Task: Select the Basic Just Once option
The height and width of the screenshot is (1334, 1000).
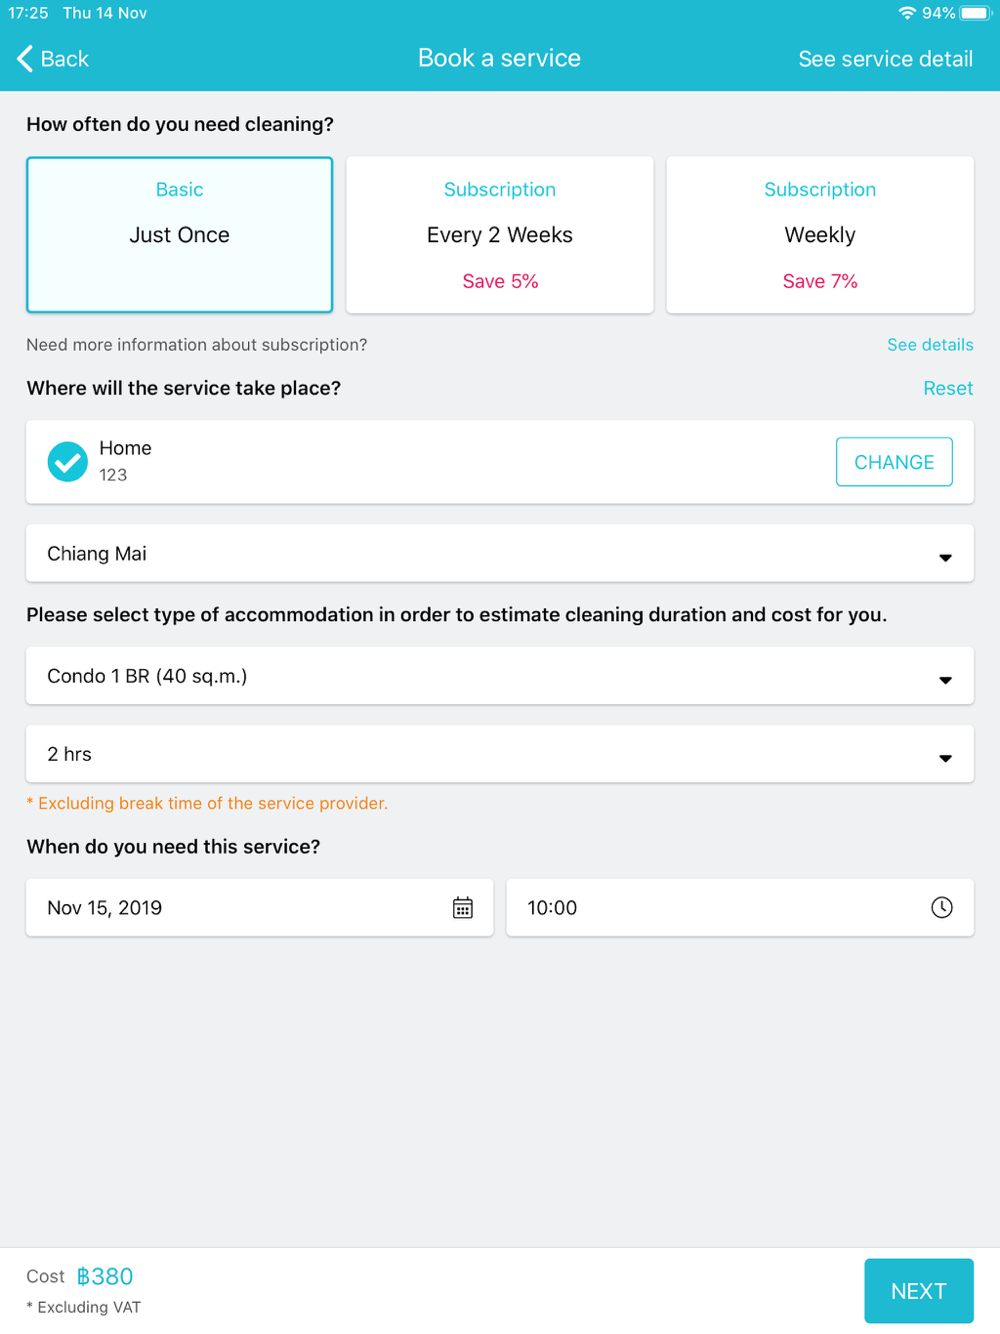Action: click(180, 235)
